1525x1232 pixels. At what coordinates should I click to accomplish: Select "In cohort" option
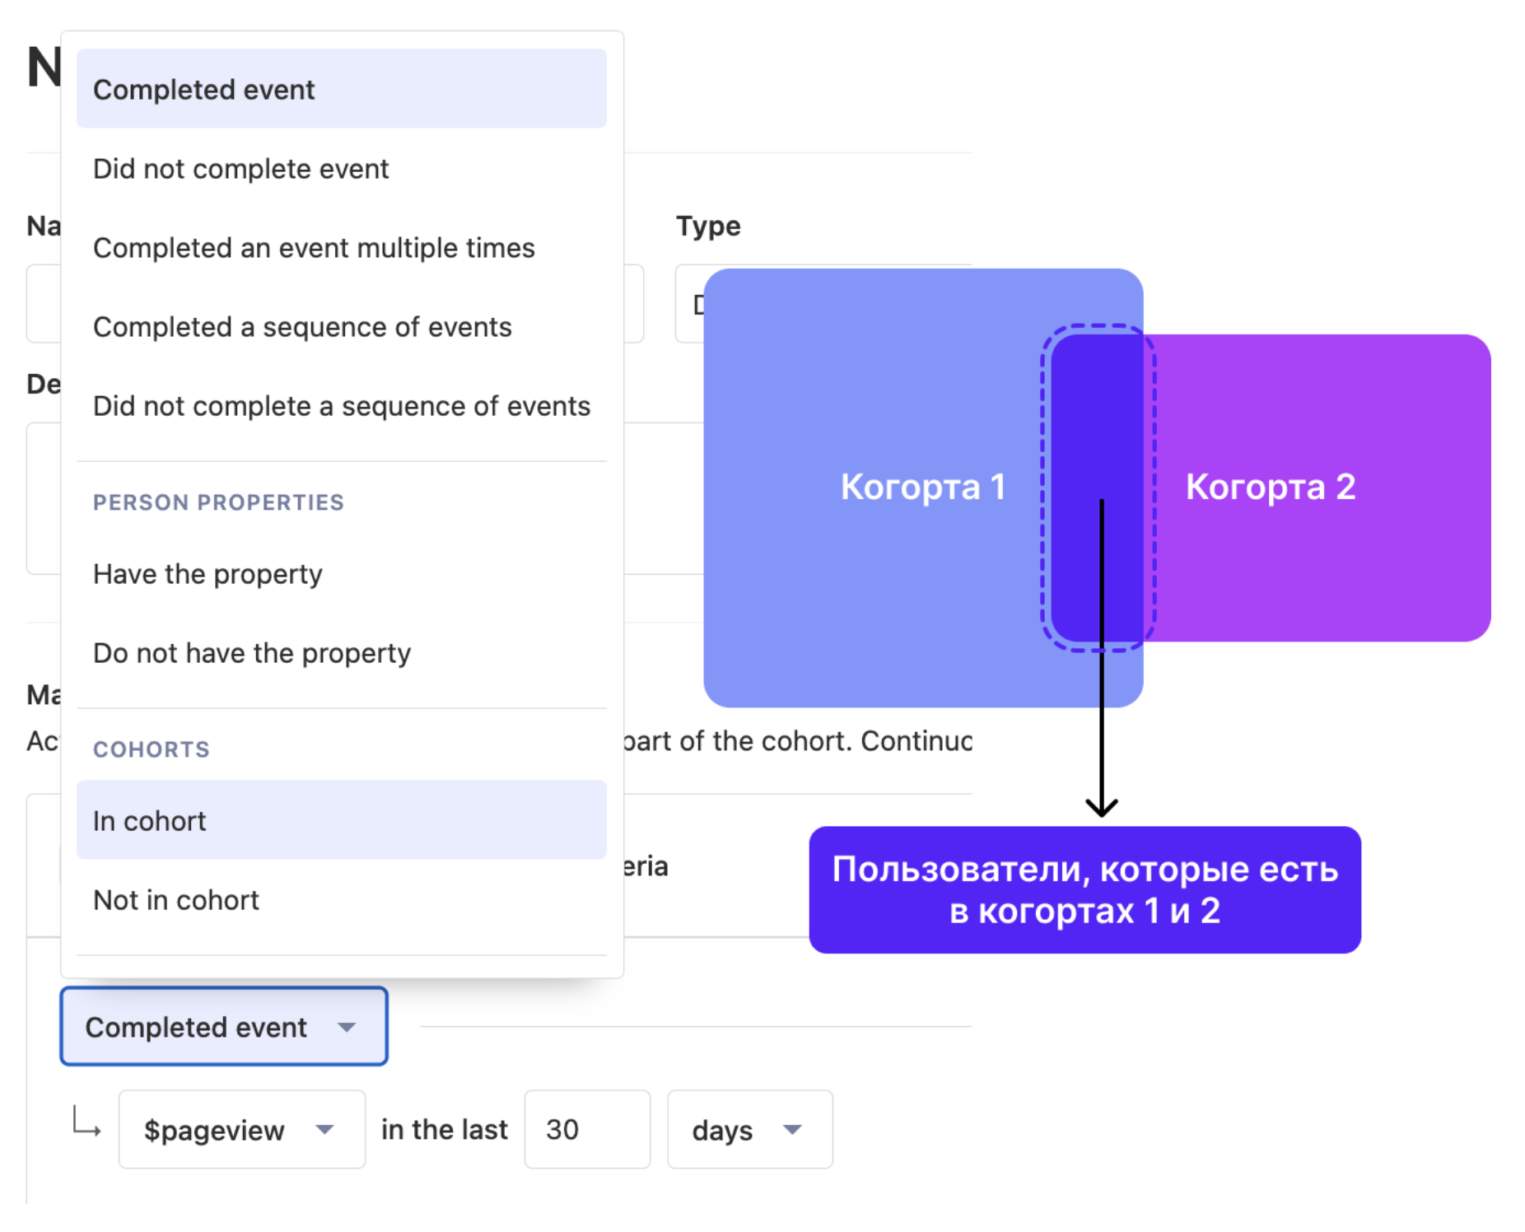click(x=340, y=820)
